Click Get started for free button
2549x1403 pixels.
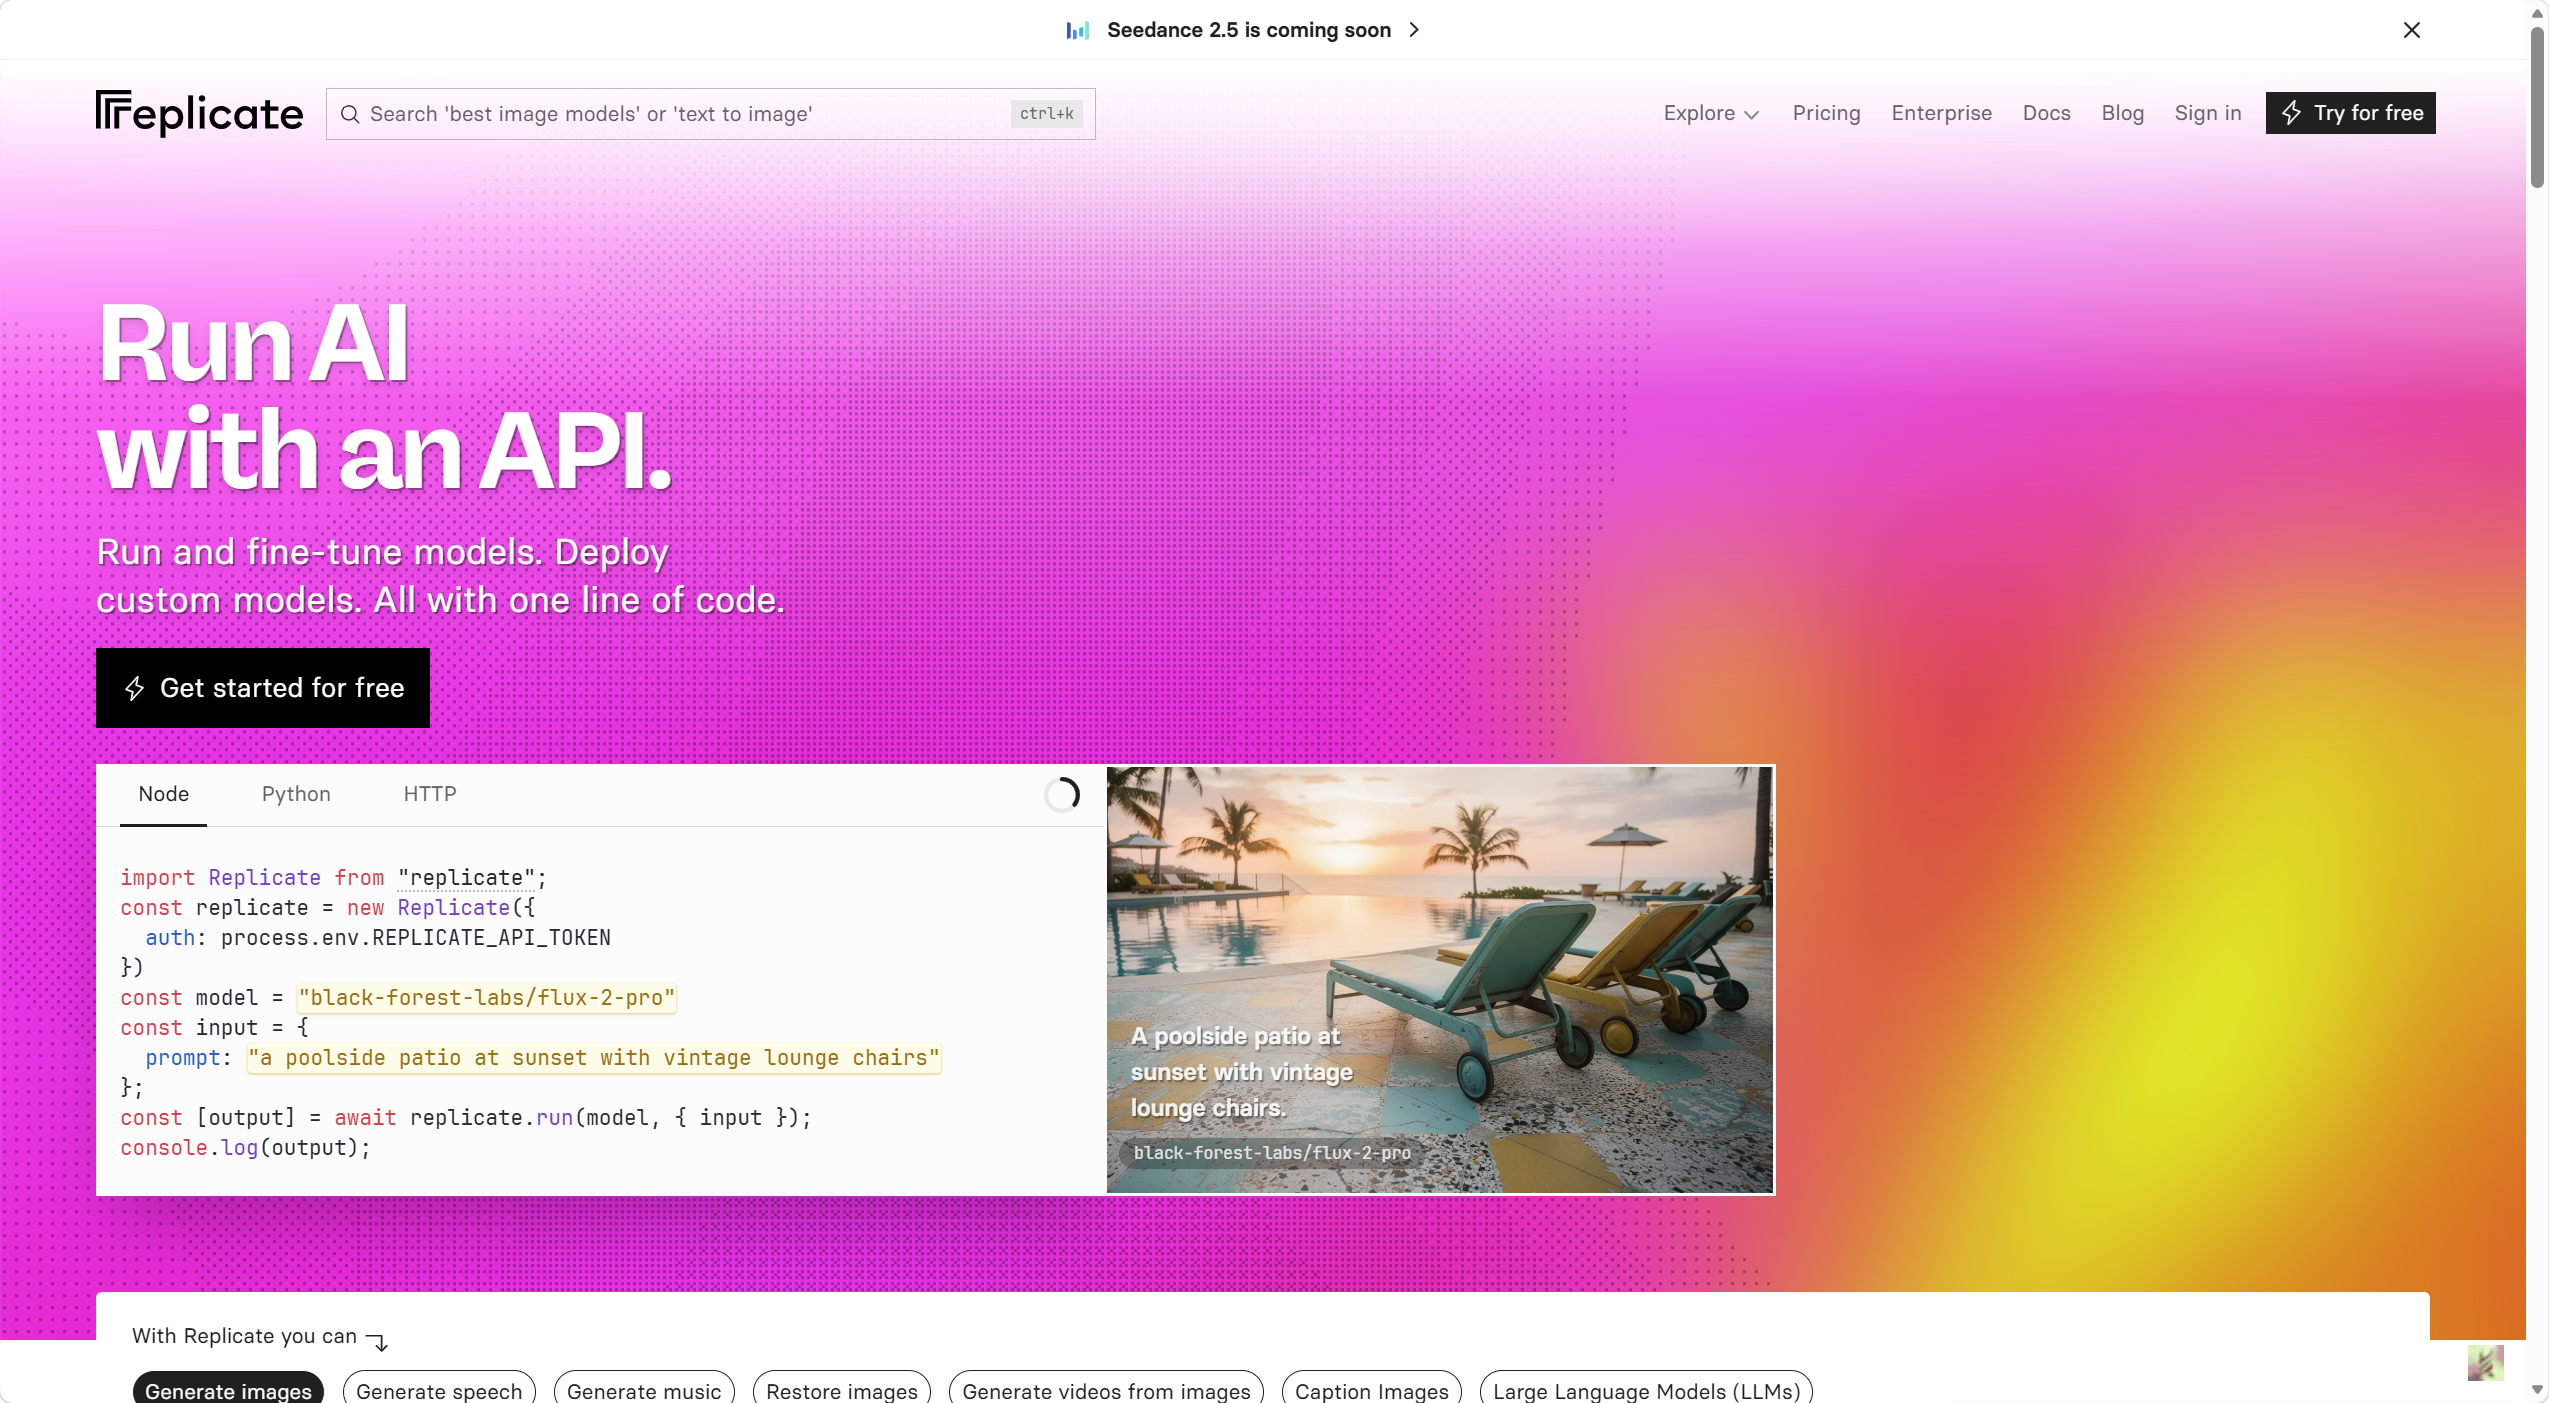tap(263, 688)
